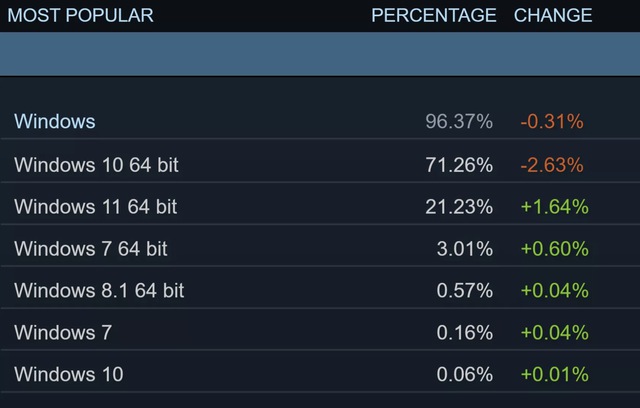The width and height of the screenshot is (640, 408).
Task: Click the Windows 8.1 64 bit entry
Action: 99,291
